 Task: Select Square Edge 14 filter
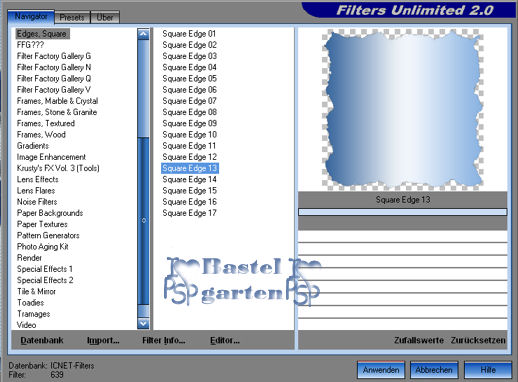189,179
